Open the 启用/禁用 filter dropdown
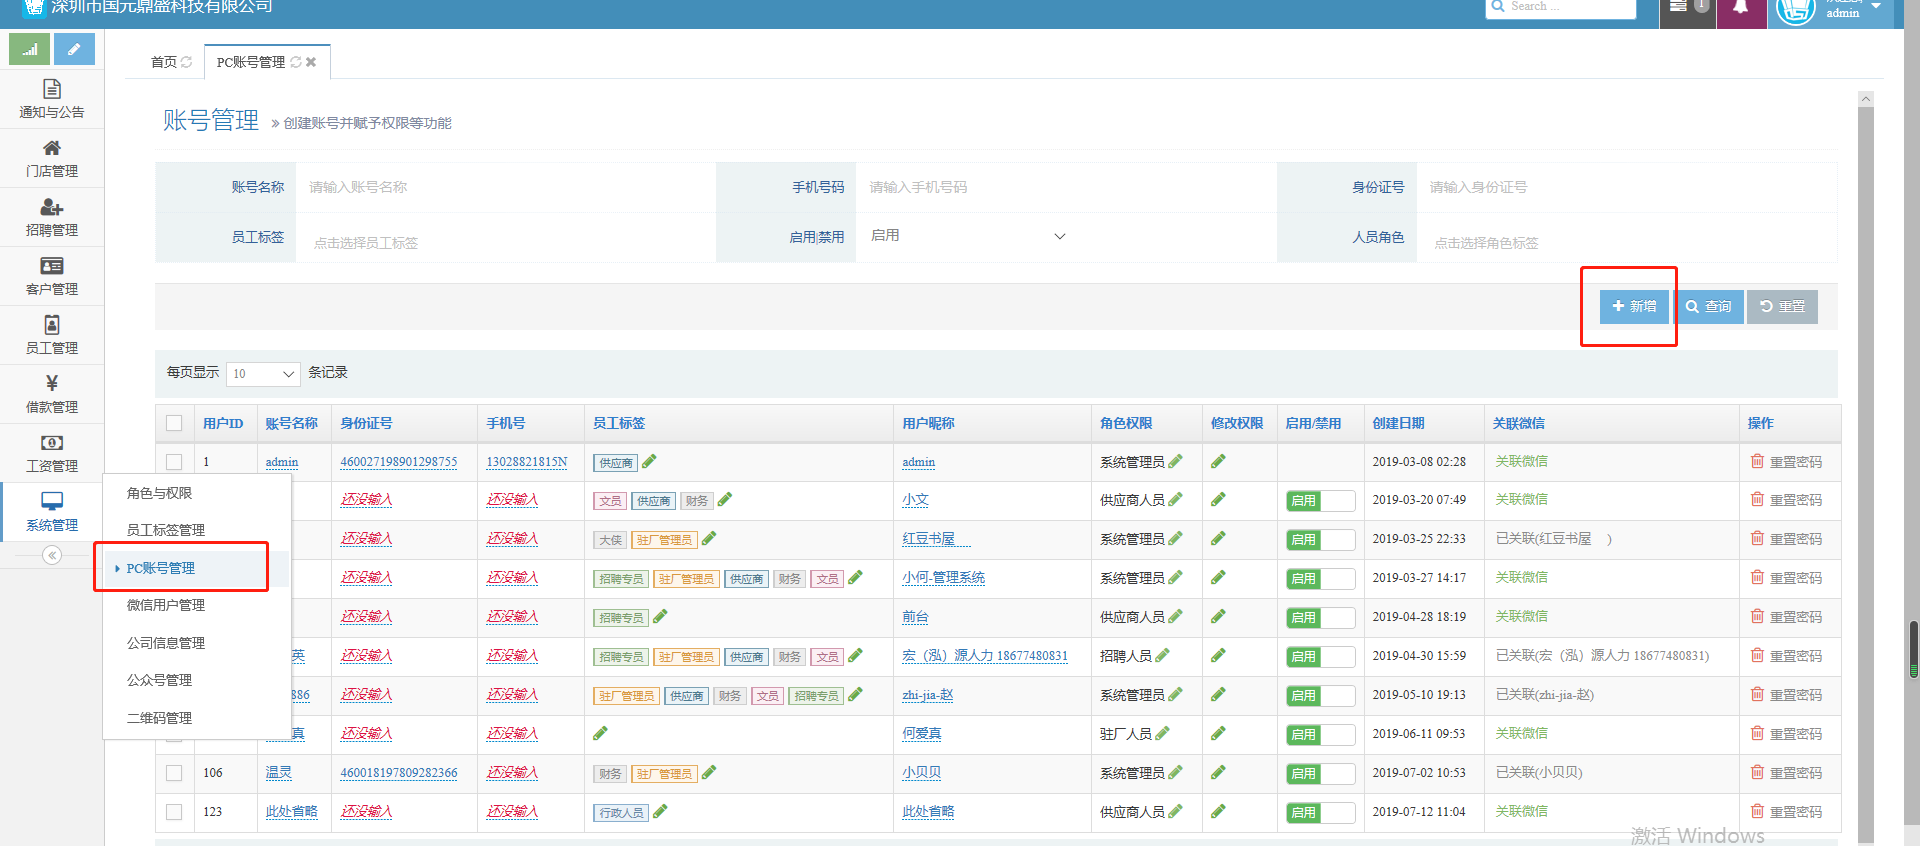 pos(966,236)
